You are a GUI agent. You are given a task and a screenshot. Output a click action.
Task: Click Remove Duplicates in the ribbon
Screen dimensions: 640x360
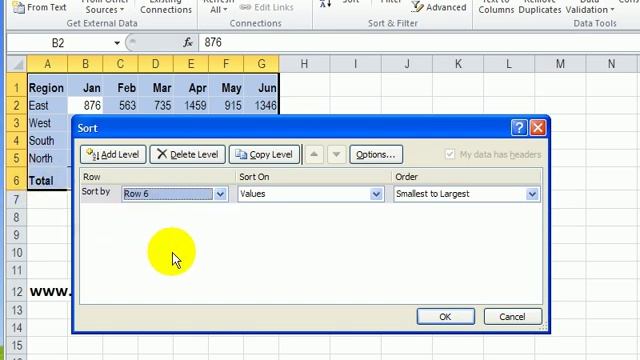coord(540,7)
